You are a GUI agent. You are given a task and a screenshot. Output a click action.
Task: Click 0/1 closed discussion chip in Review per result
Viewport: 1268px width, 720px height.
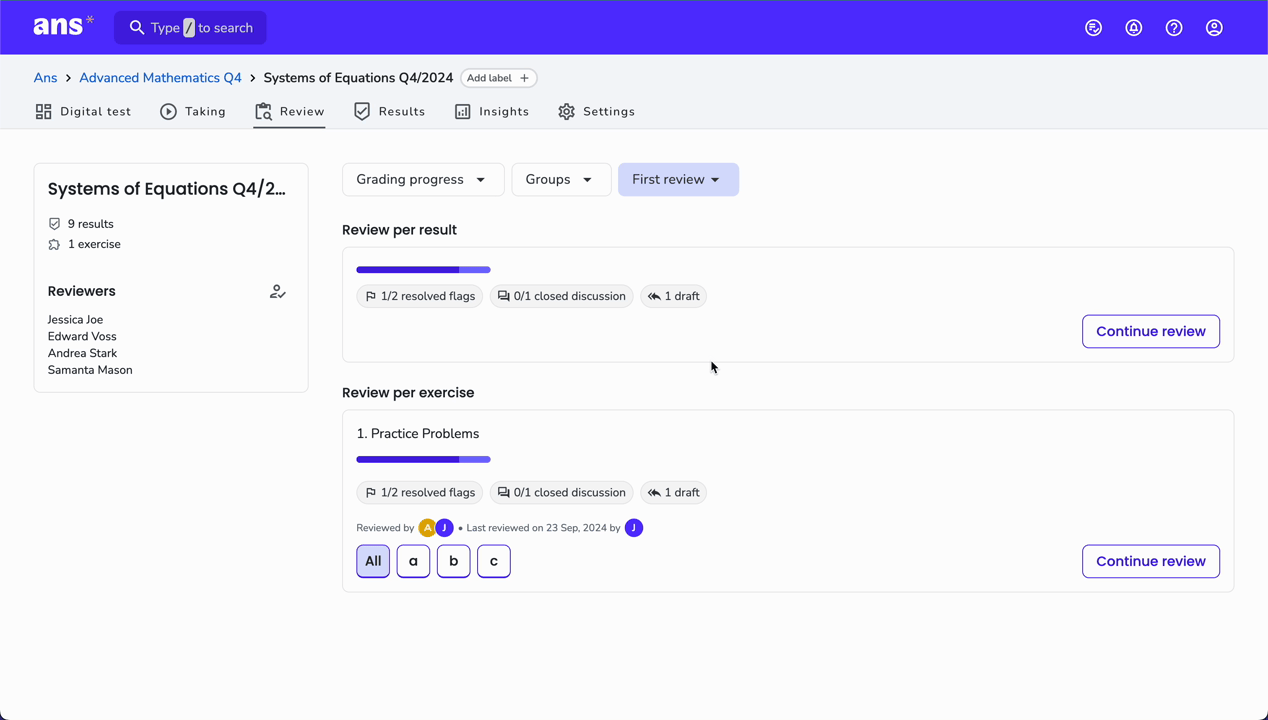[x=561, y=296]
